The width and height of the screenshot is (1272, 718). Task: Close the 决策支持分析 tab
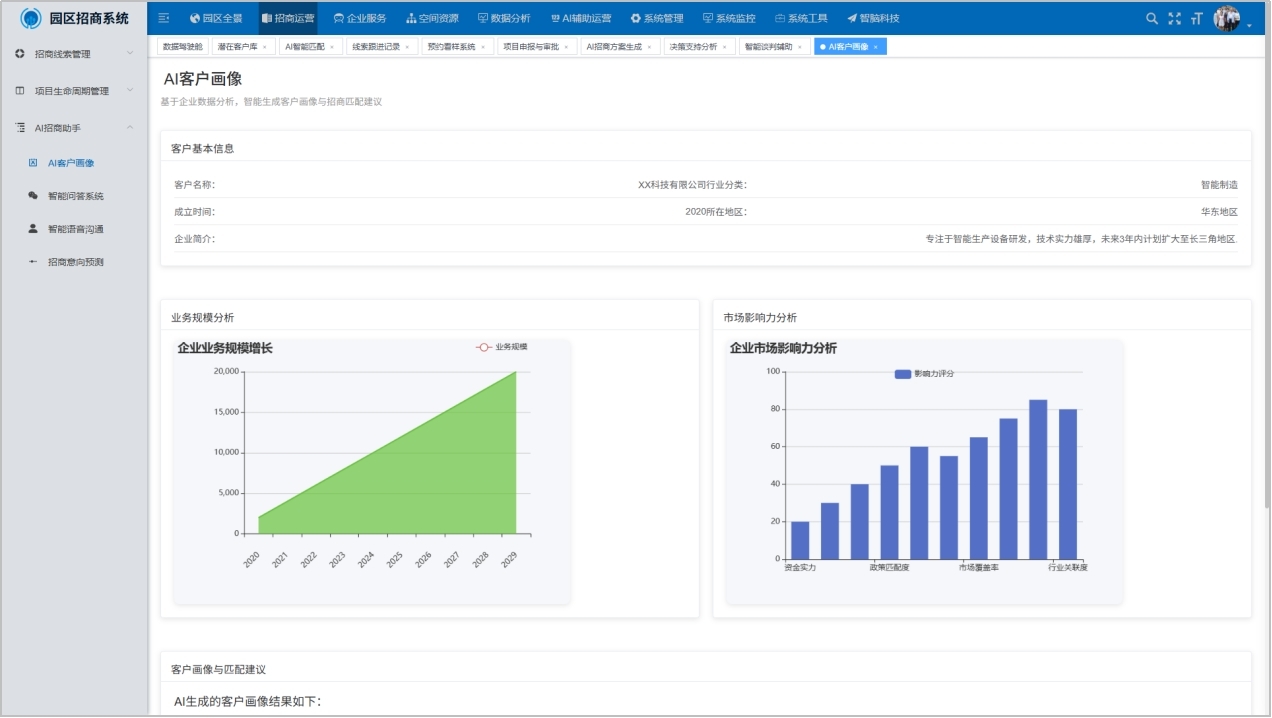pyautogui.click(x=724, y=47)
